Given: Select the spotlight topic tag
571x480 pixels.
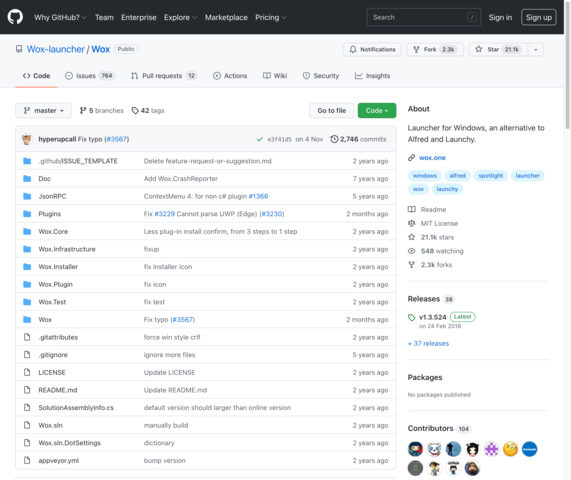Looking at the screenshot, I should (490, 176).
